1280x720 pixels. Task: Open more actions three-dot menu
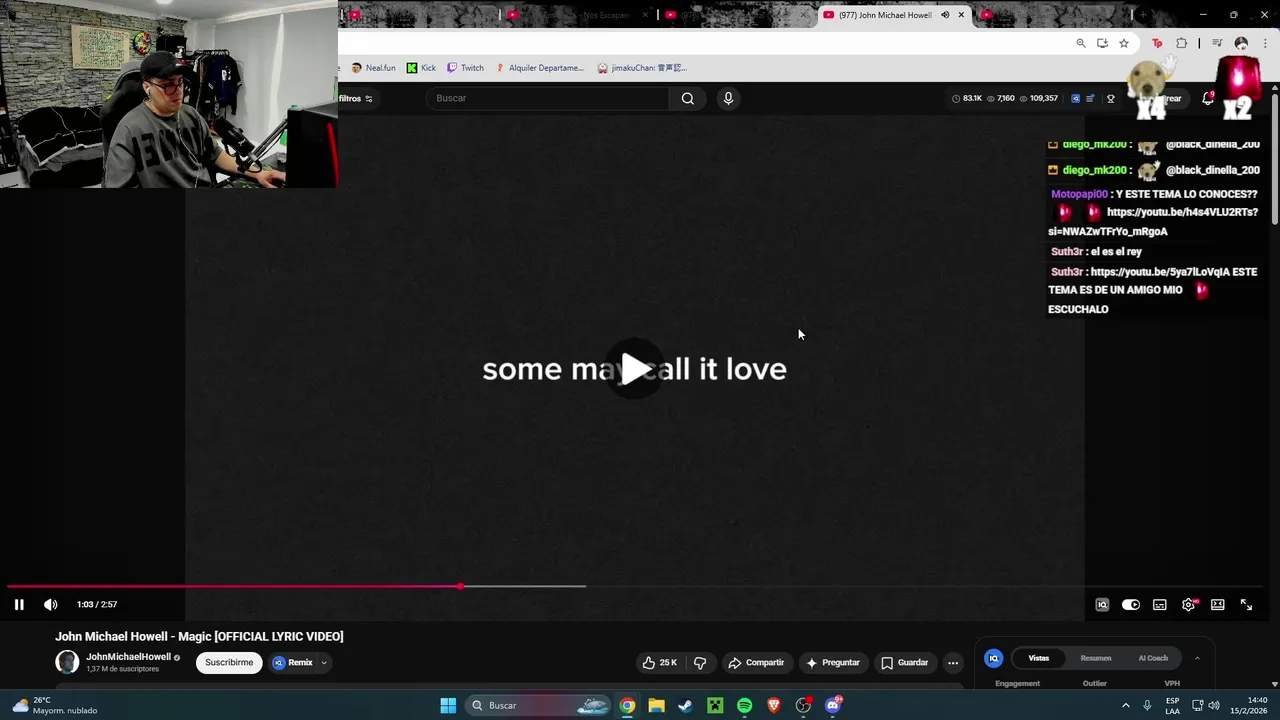tap(953, 662)
